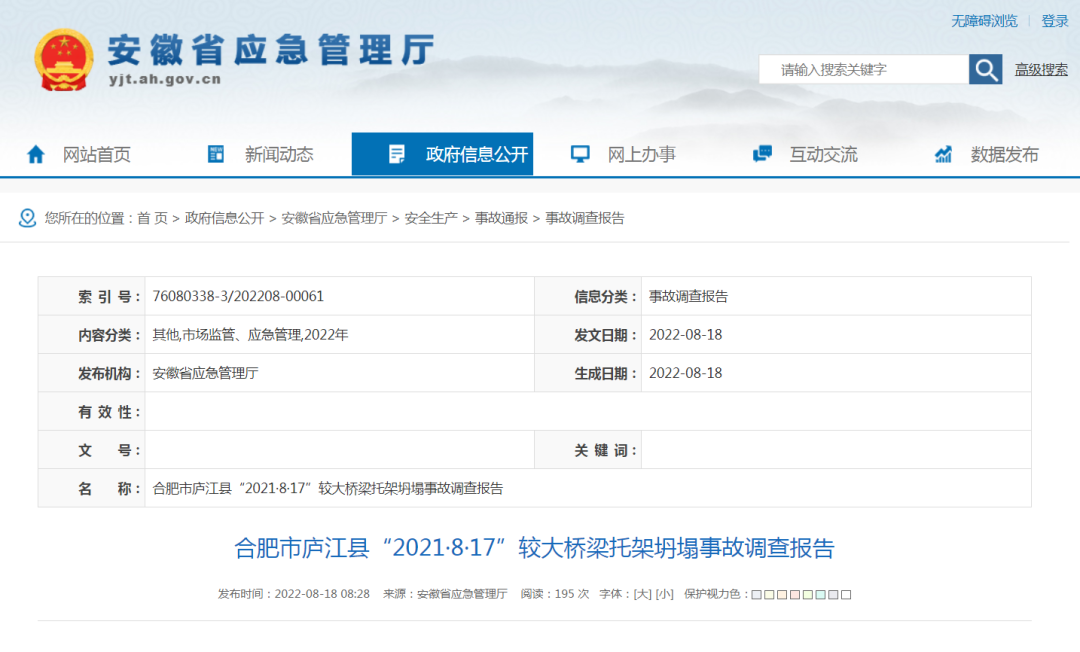
Task: Click the 来源：安徽省应急管理厅 text
Action: click(x=445, y=594)
